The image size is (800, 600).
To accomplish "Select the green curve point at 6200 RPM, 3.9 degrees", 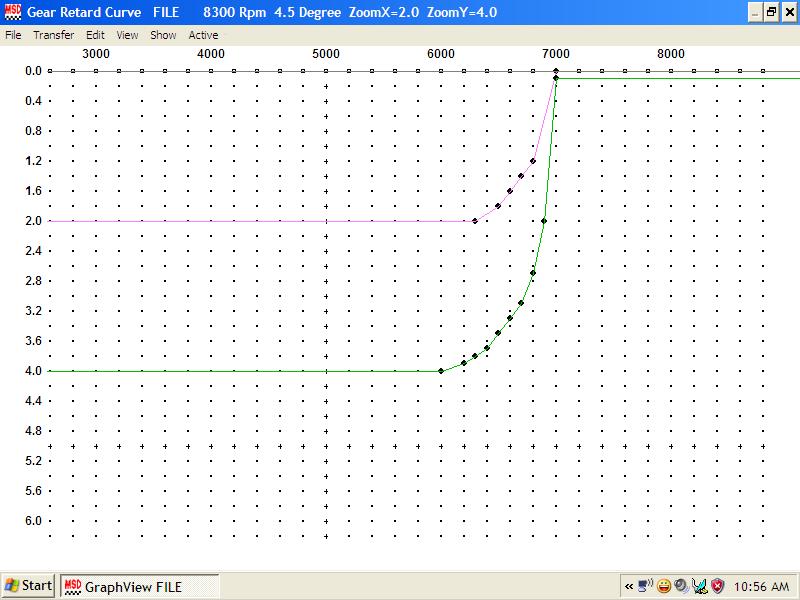I will [464, 363].
